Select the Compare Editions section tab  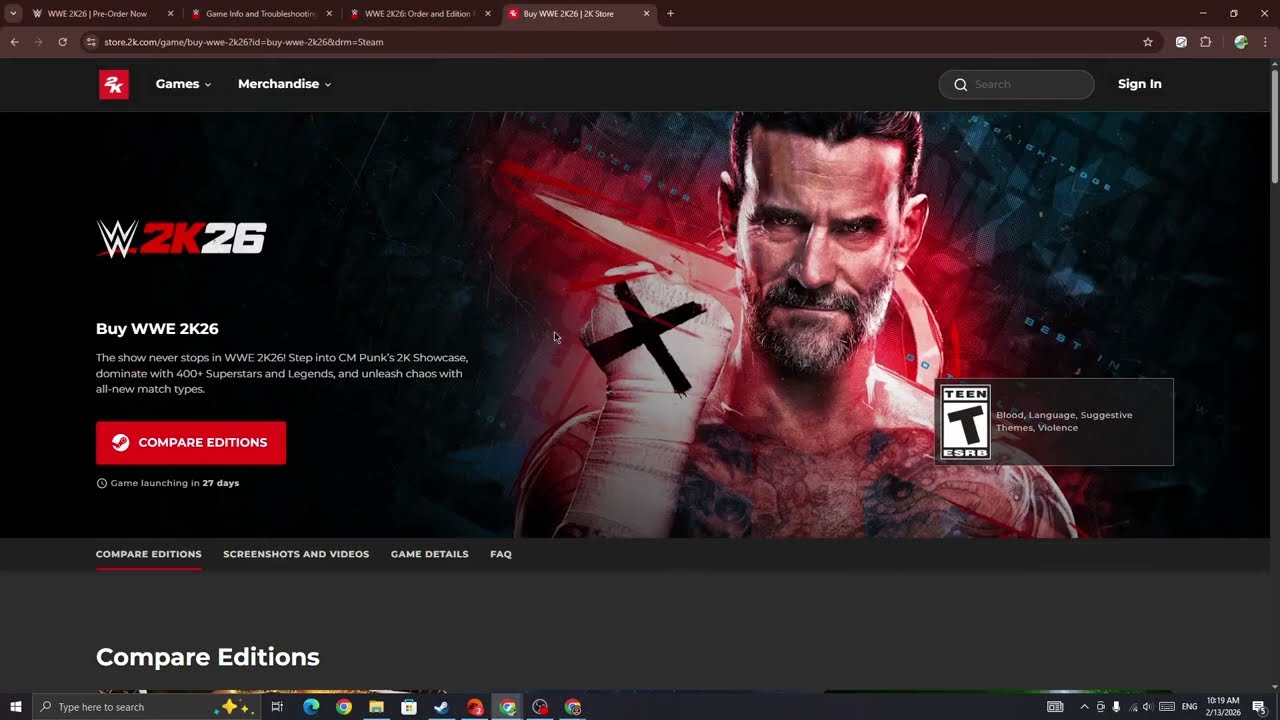pos(148,554)
